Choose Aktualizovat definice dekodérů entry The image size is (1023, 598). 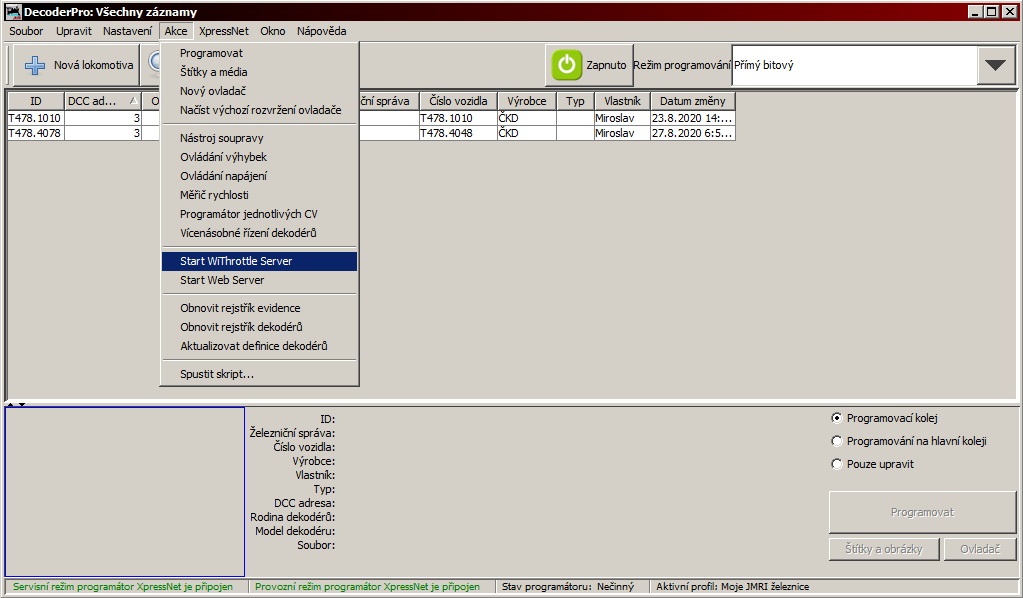pos(259,346)
